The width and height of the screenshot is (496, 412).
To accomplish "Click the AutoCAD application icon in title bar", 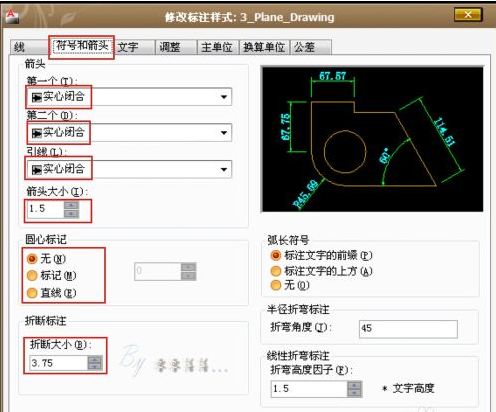I will coord(12,16).
